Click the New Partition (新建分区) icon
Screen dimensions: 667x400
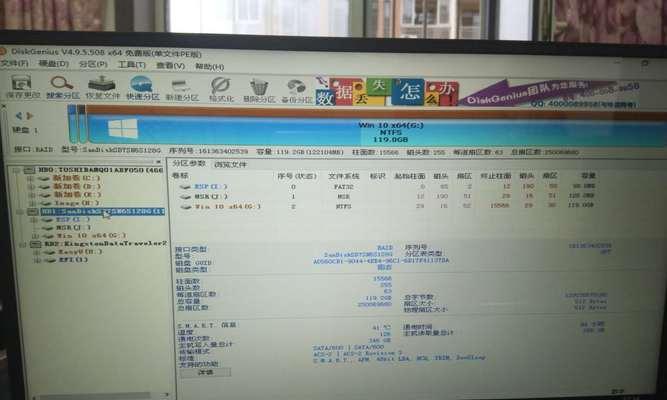tap(181, 88)
